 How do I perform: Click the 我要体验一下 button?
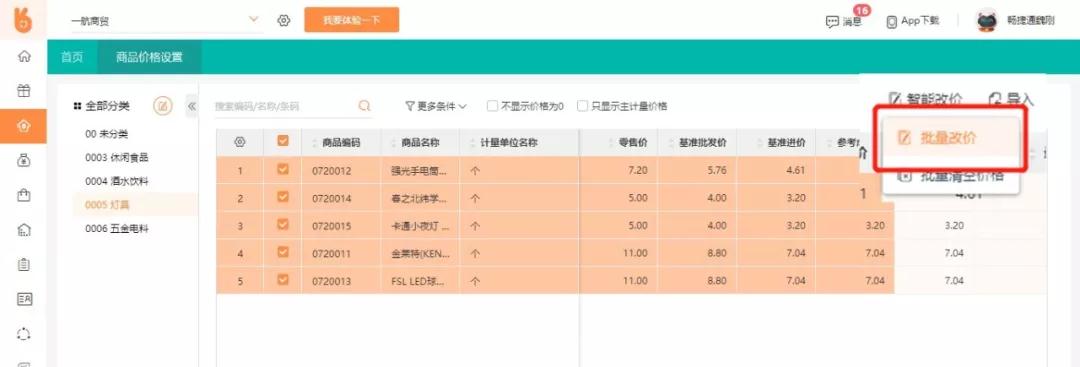click(x=352, y=20)
